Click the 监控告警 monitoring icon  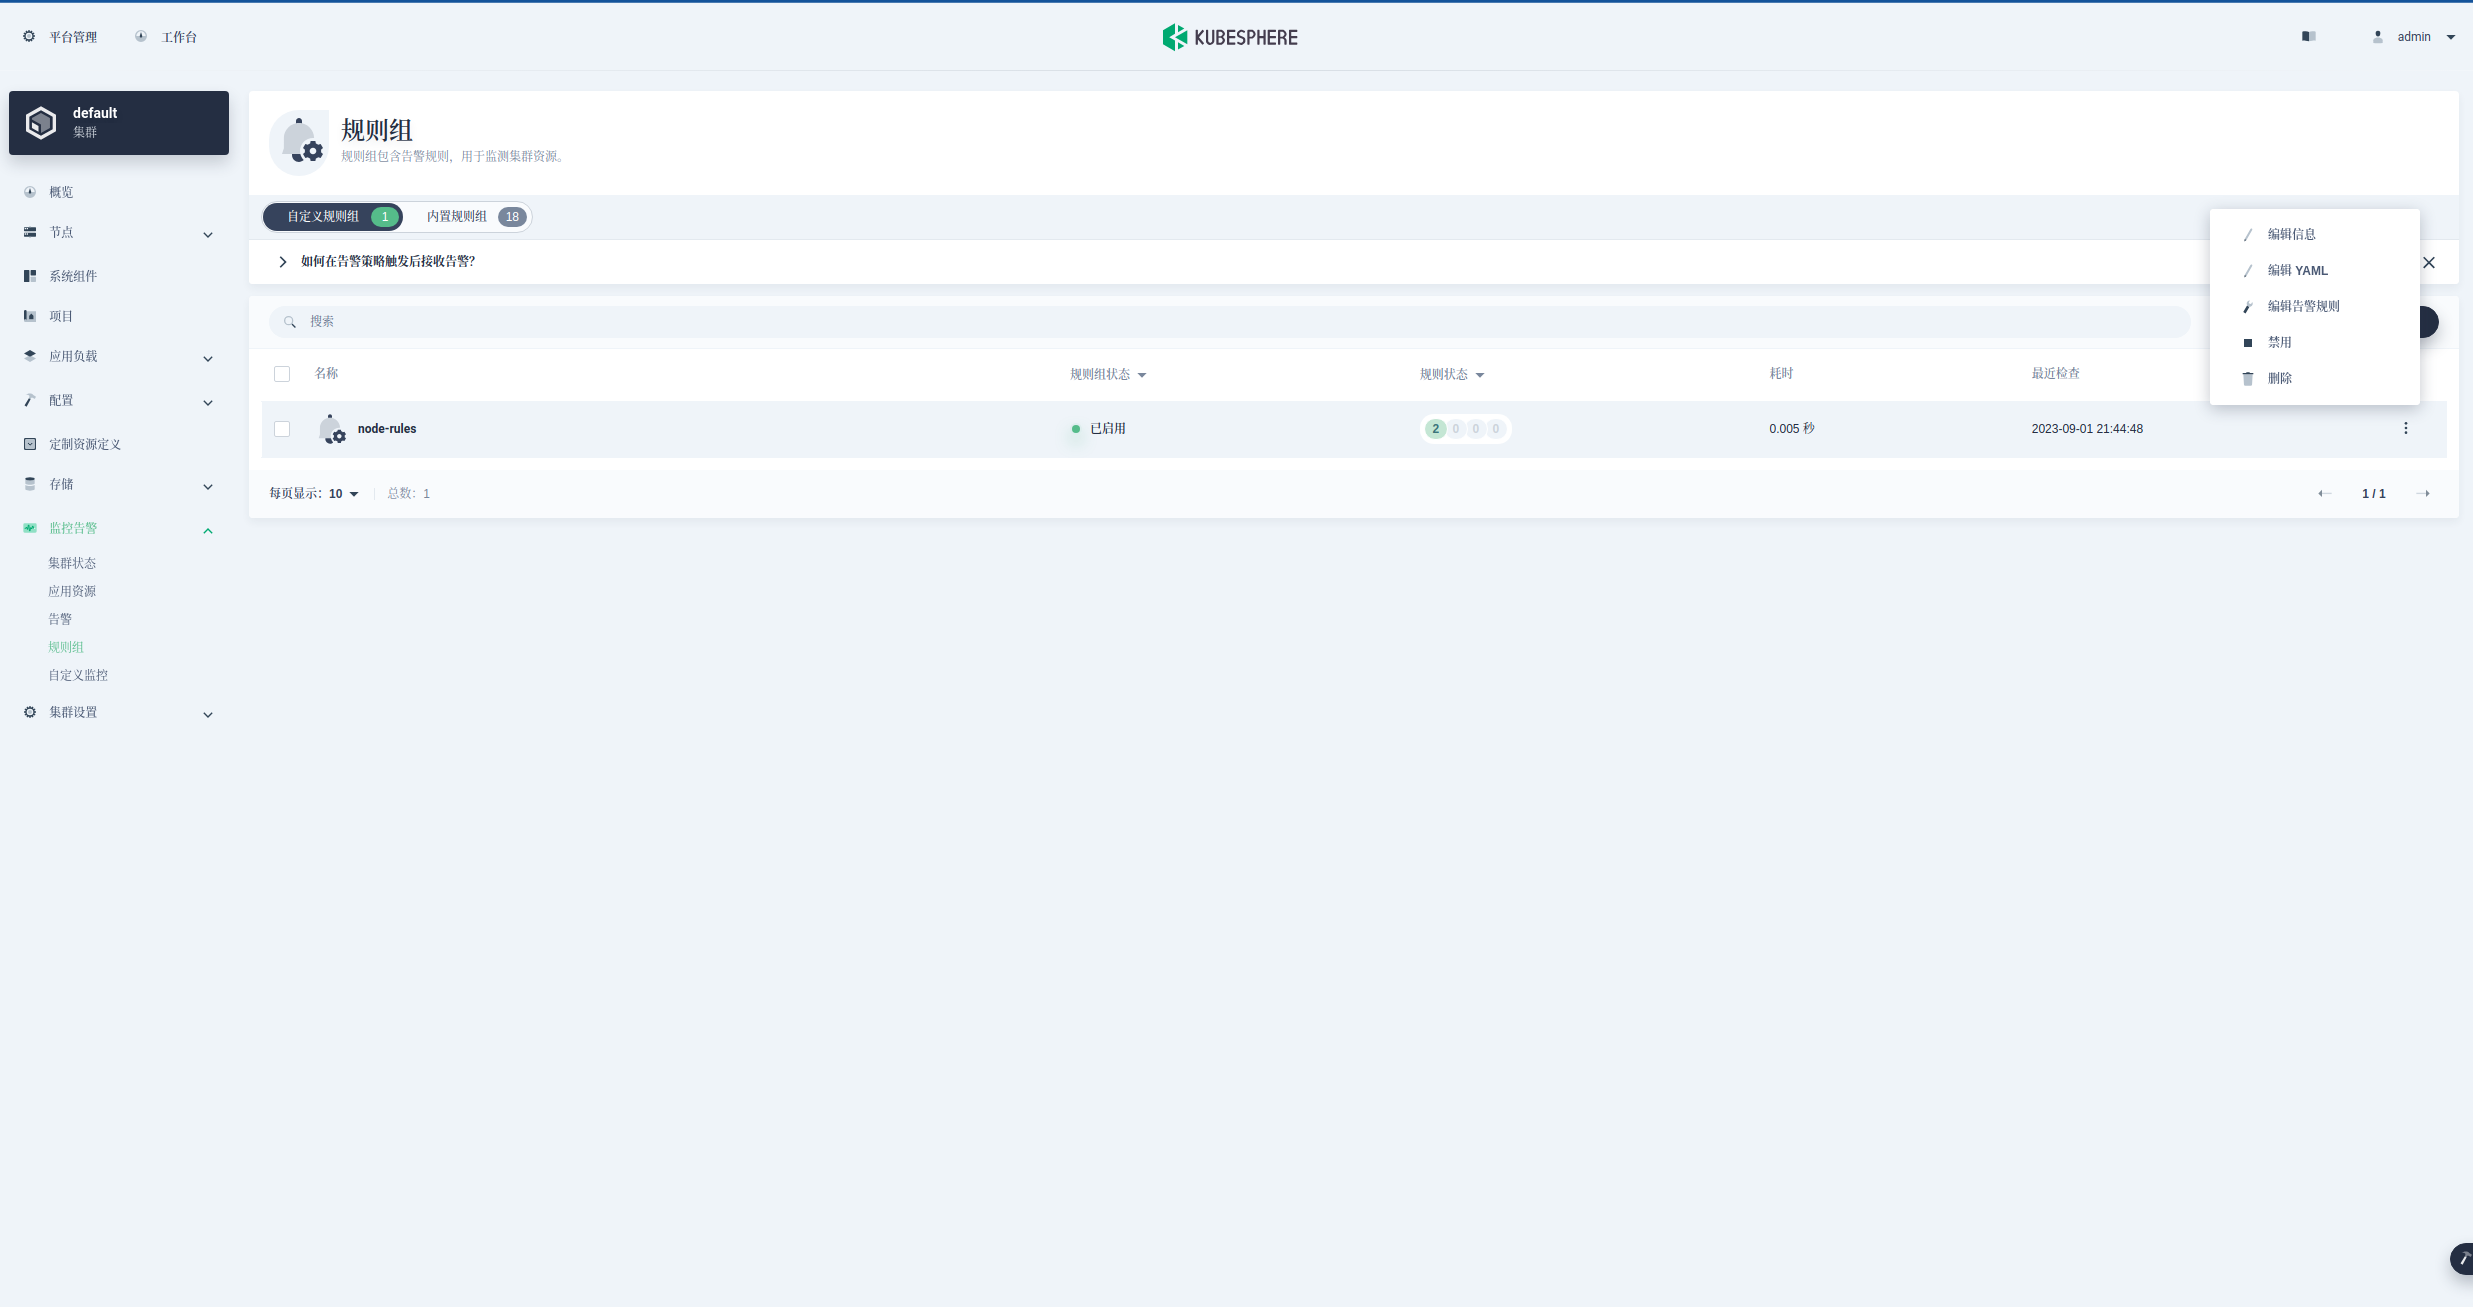pos(30,528)
